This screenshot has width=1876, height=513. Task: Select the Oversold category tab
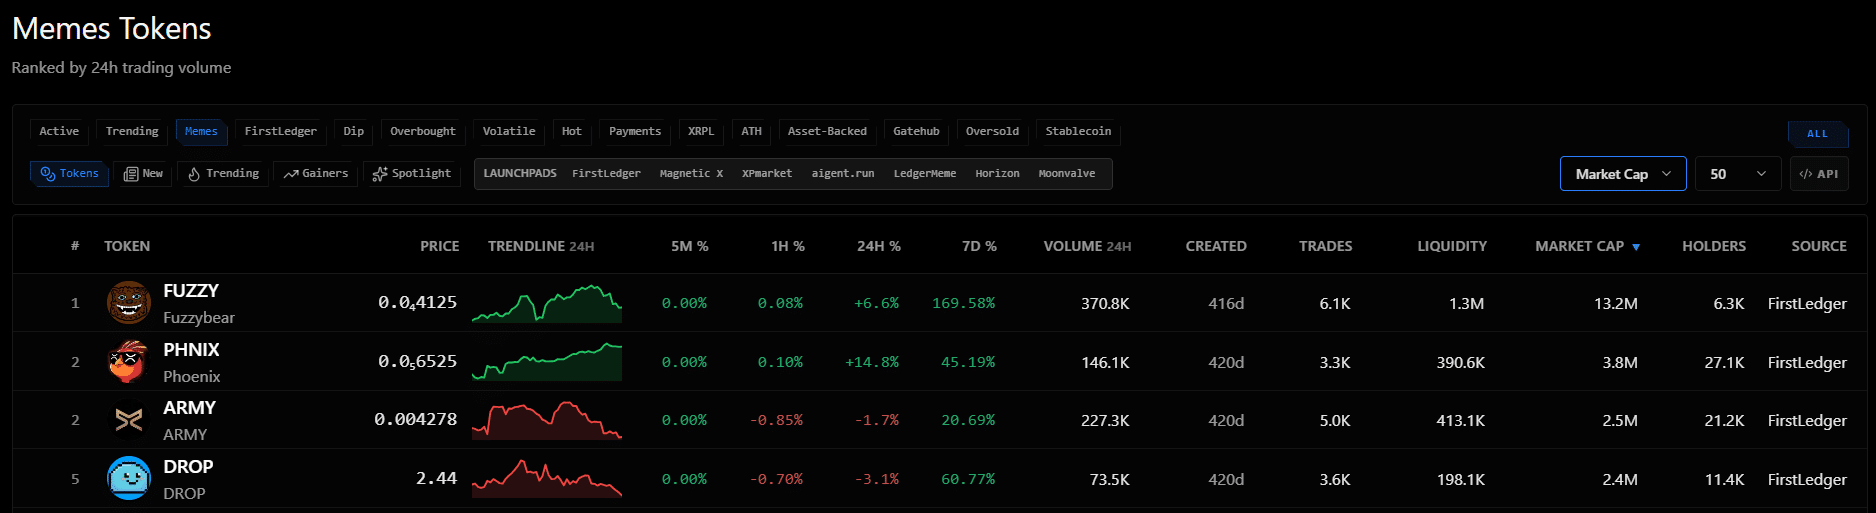[x=992, y=131]
